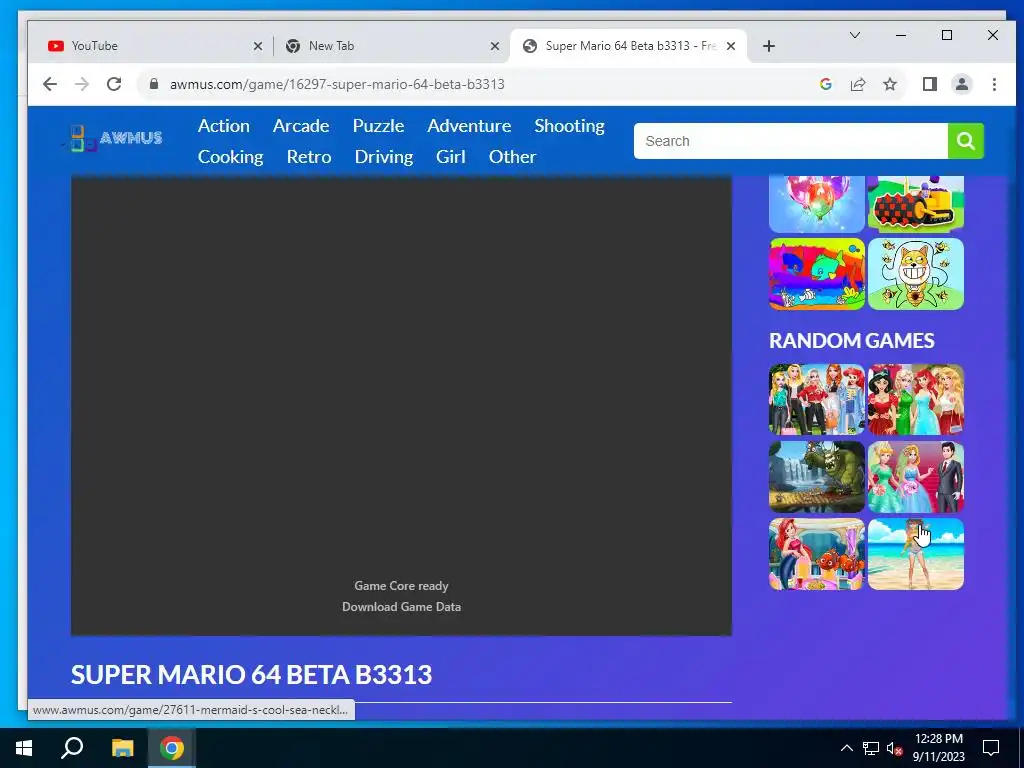Open the Arcade games category
Screen dimensions: 1024x768
[x=301, y=125]
